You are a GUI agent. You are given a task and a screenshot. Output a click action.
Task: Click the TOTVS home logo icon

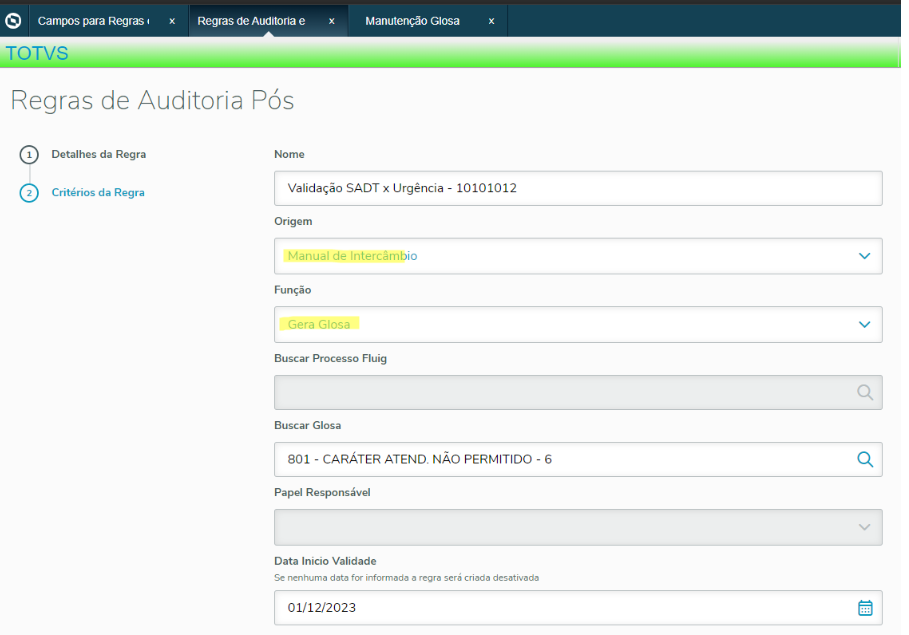click(13, 20)
